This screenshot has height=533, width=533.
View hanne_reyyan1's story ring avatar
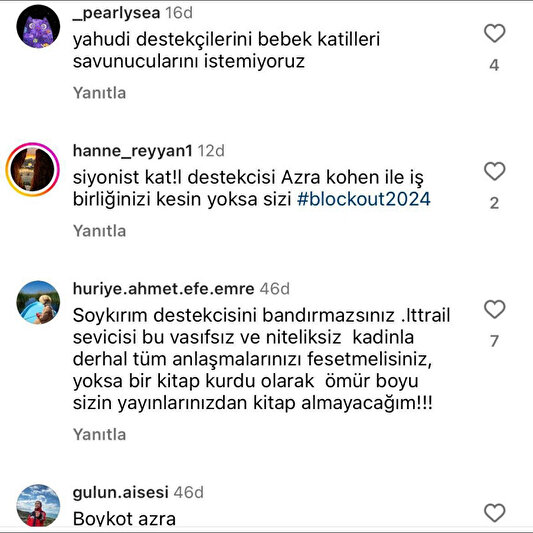pyautogui.click(x=33, y=170)
